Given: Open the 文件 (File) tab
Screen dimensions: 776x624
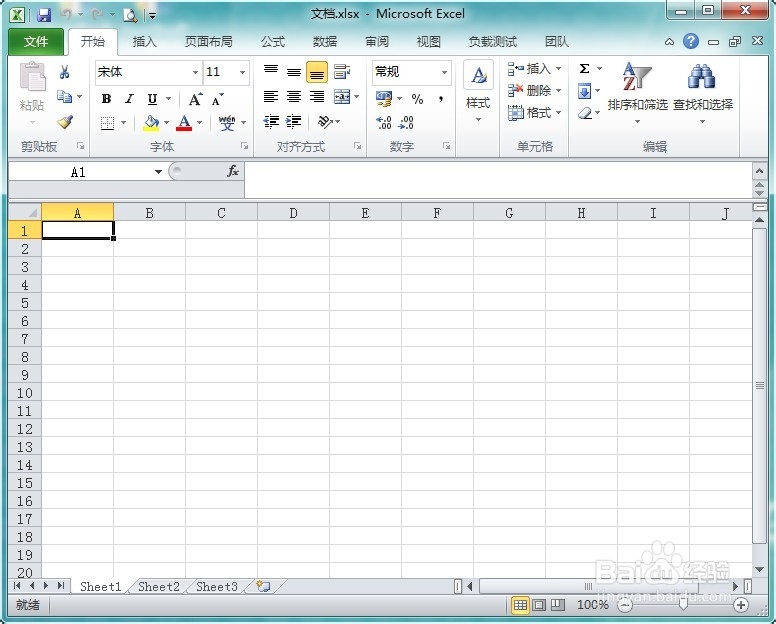Looking at the screenshot, I should point(36,42).
